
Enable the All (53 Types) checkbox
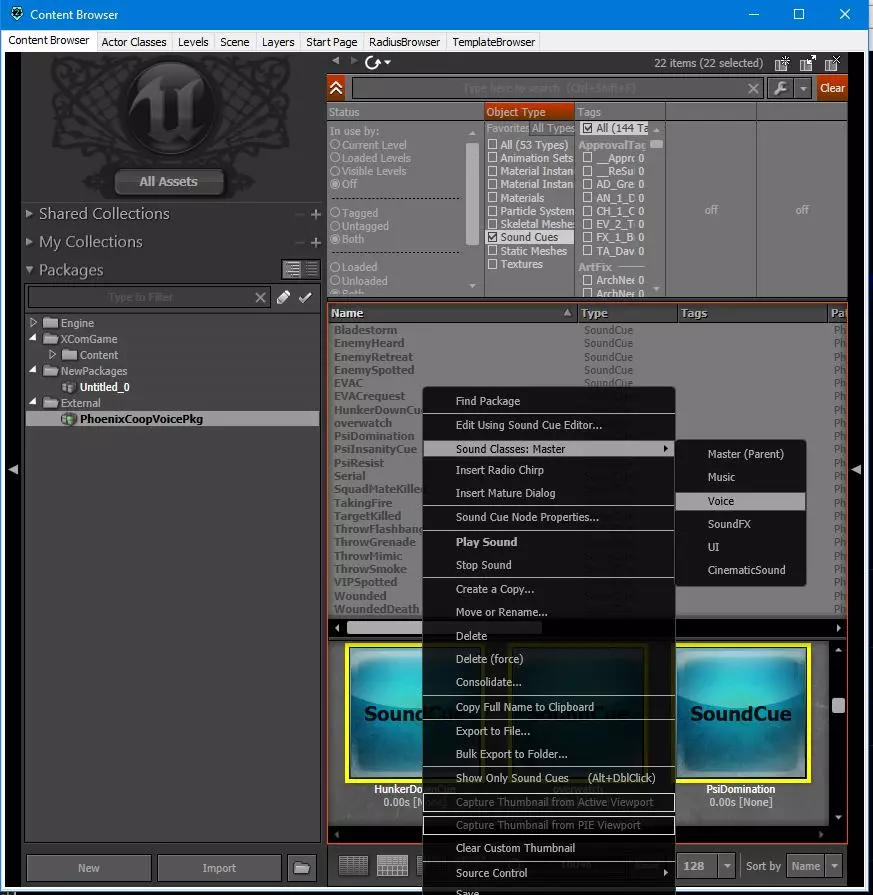492,144
